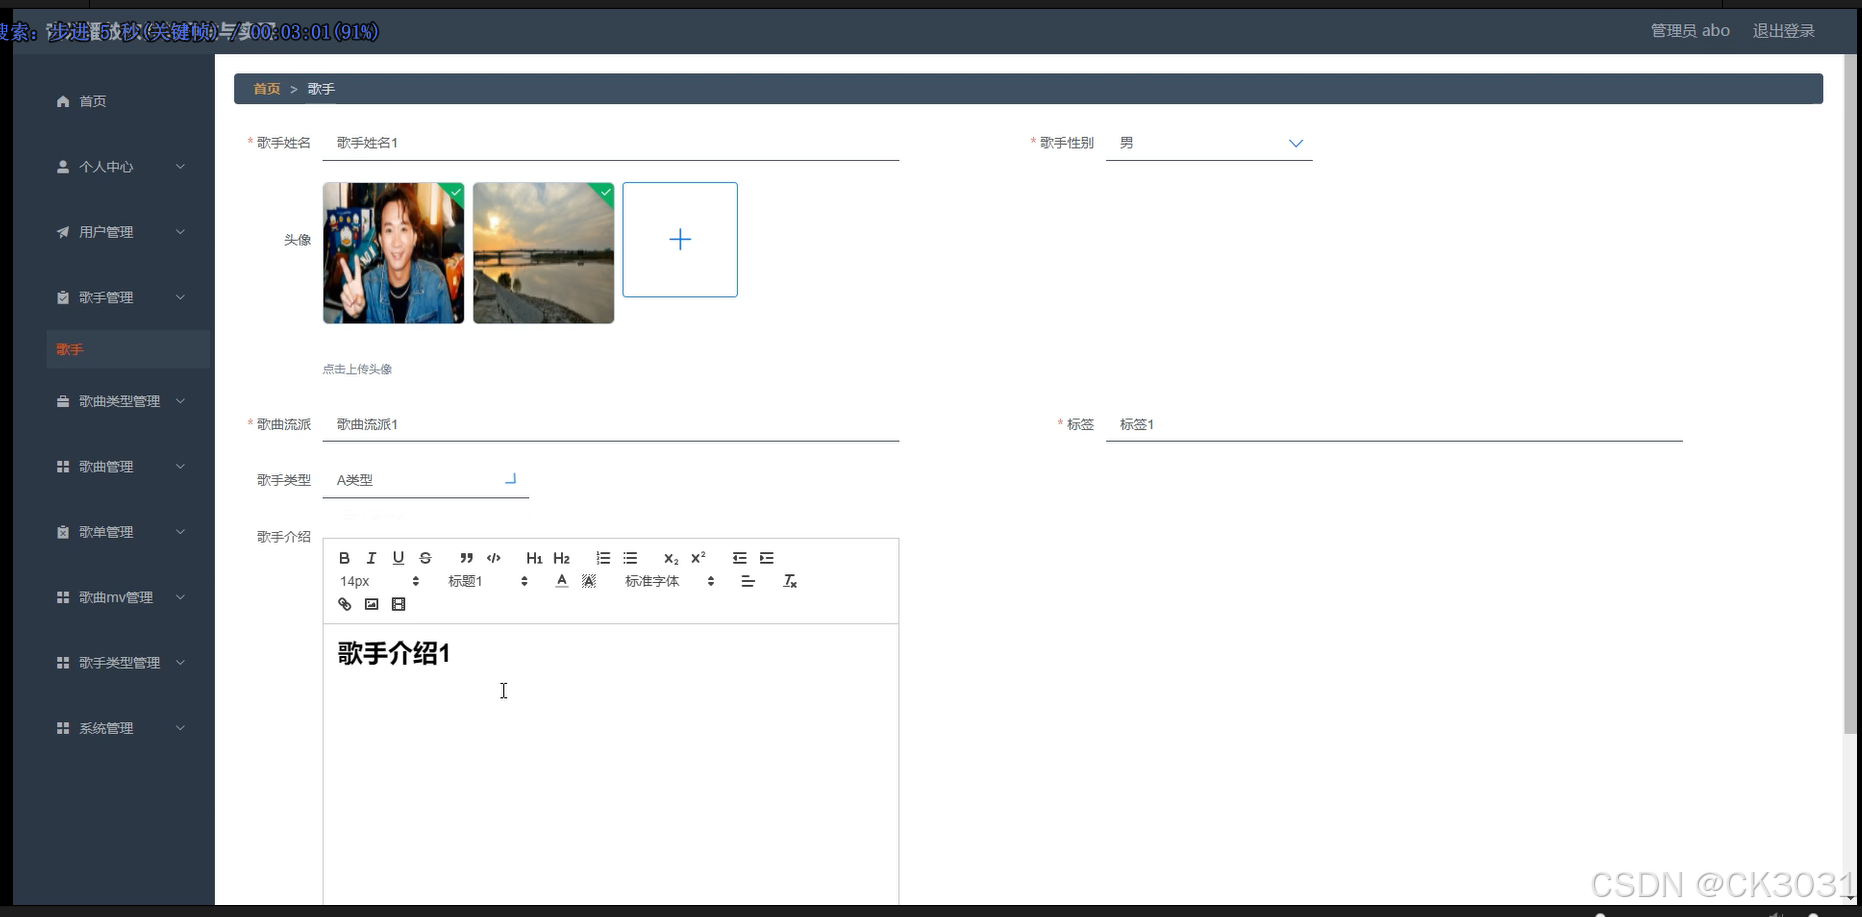Toggle italic formatting in the editor
The height and width of the screenshot is (917, 1862).
(x=371, y=558)
